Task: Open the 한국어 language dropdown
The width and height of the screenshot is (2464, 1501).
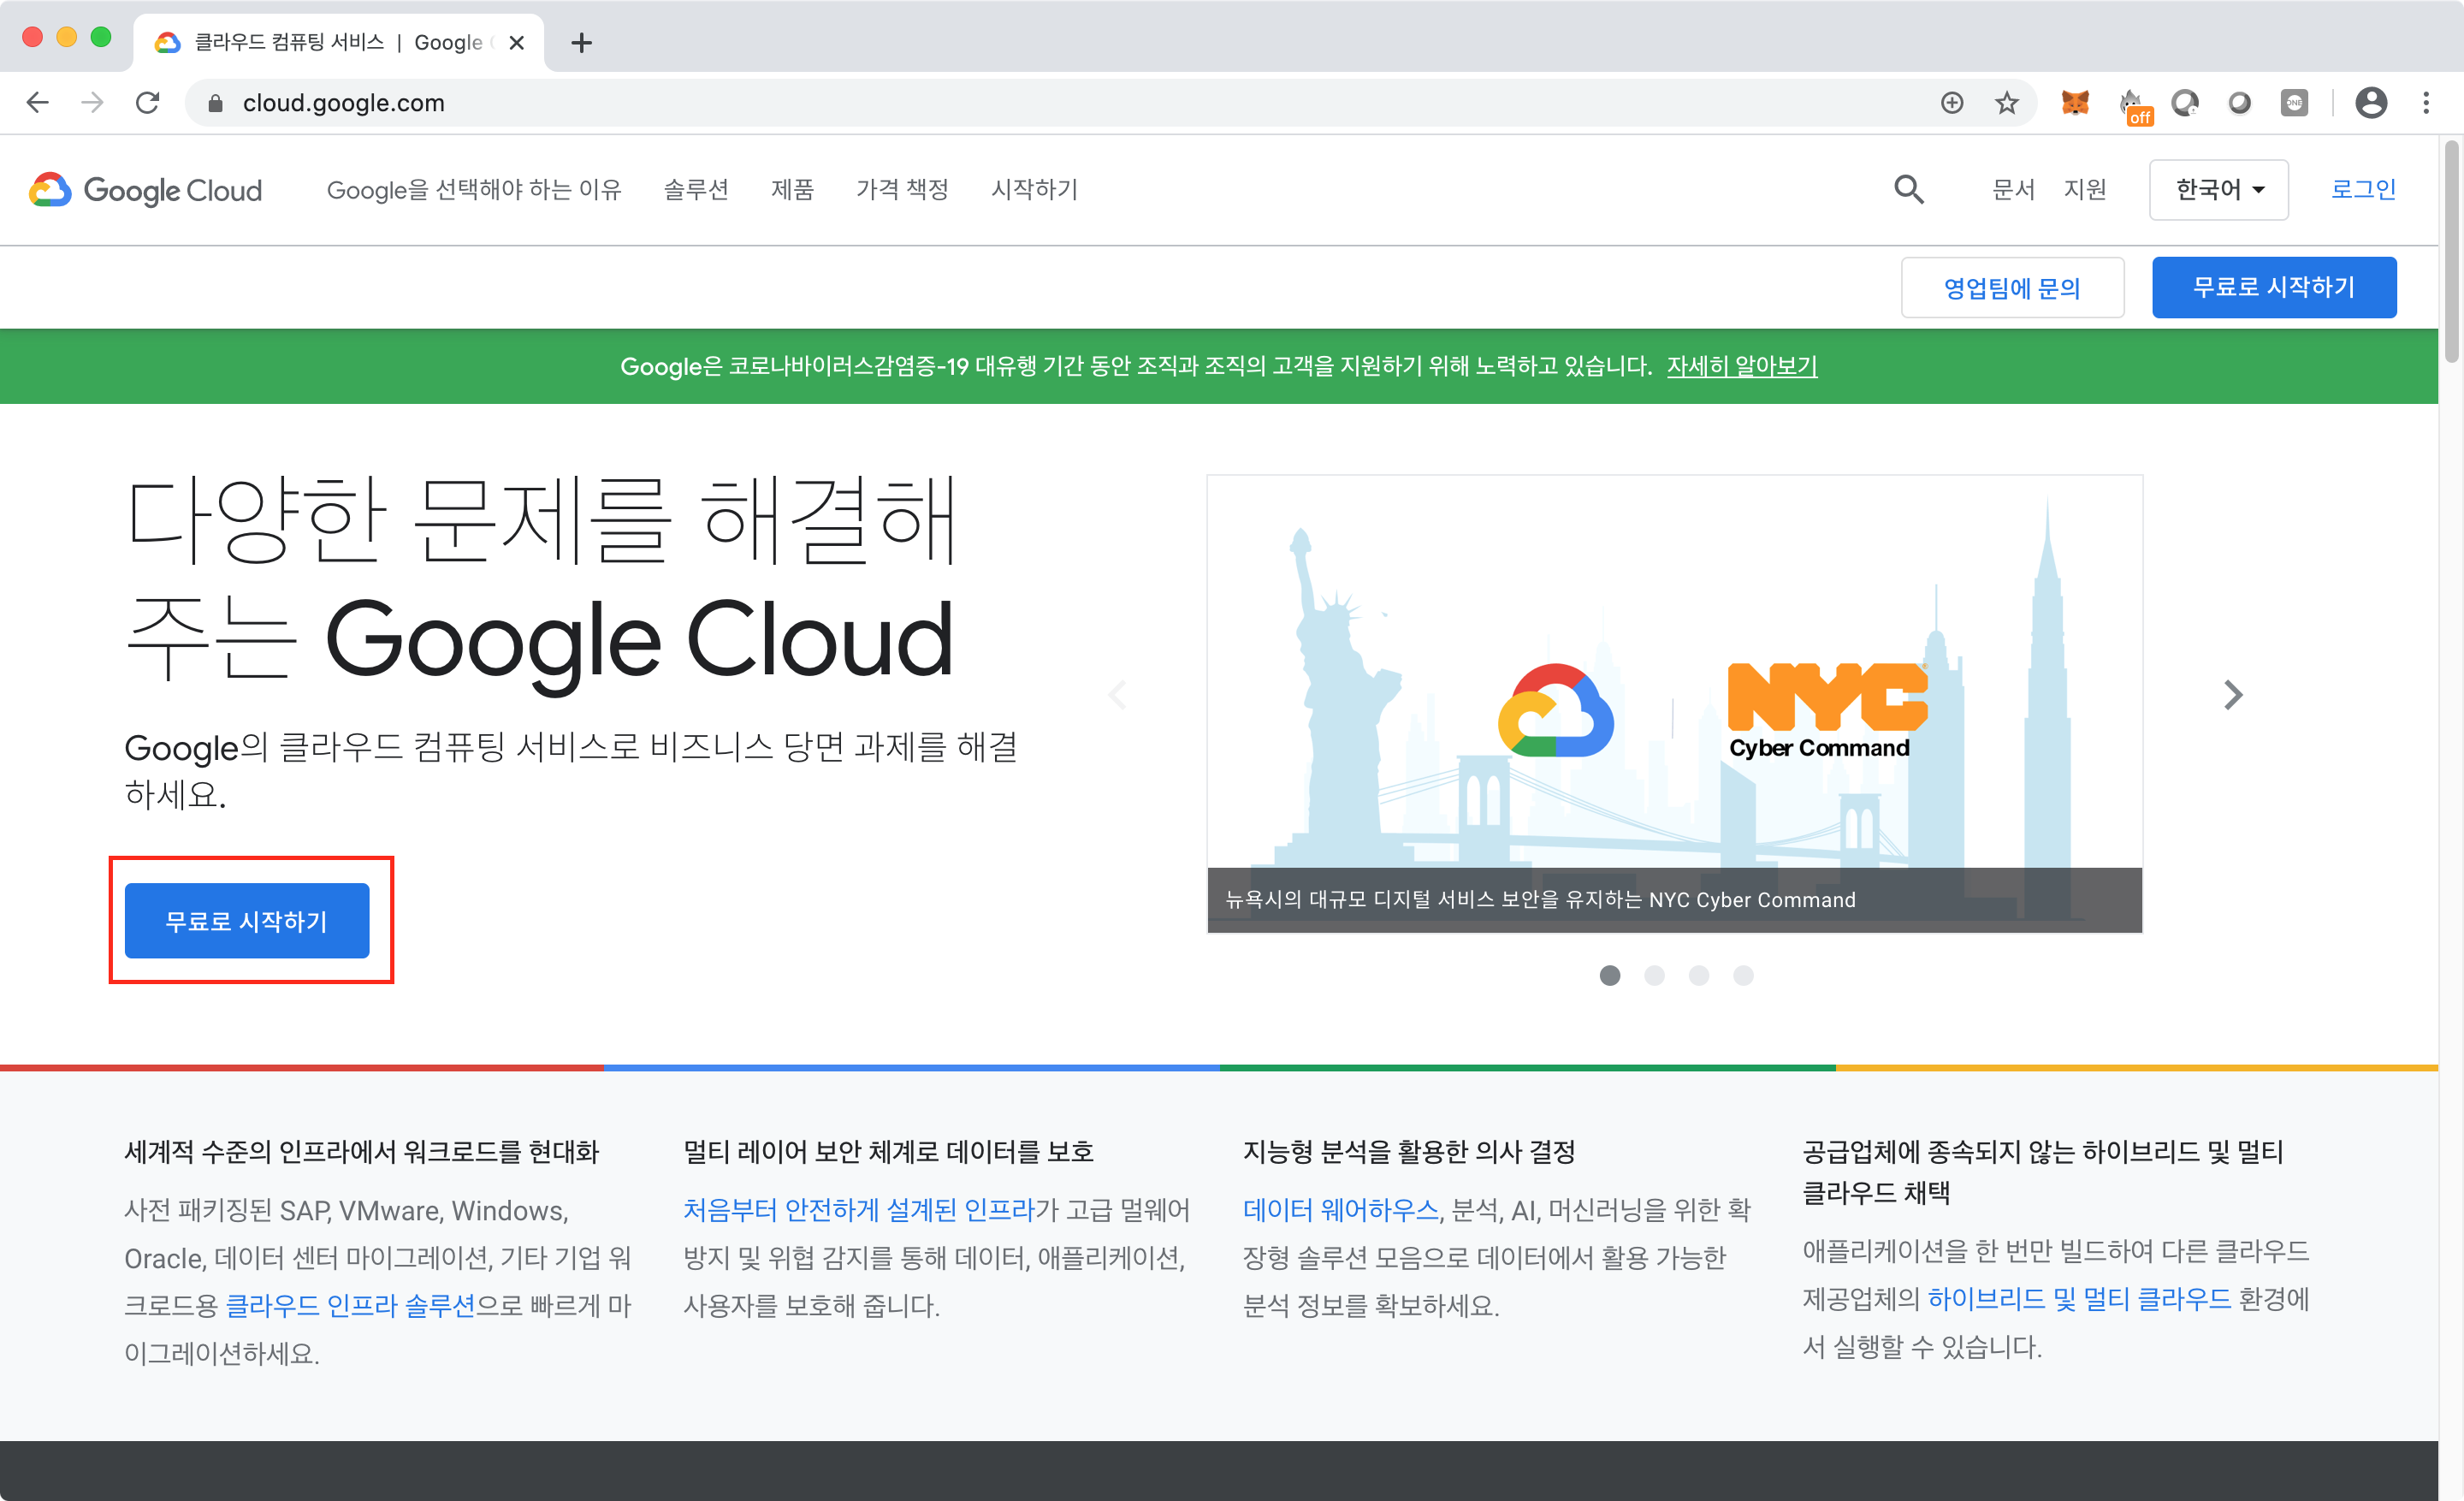Action: pos(2218,189)
